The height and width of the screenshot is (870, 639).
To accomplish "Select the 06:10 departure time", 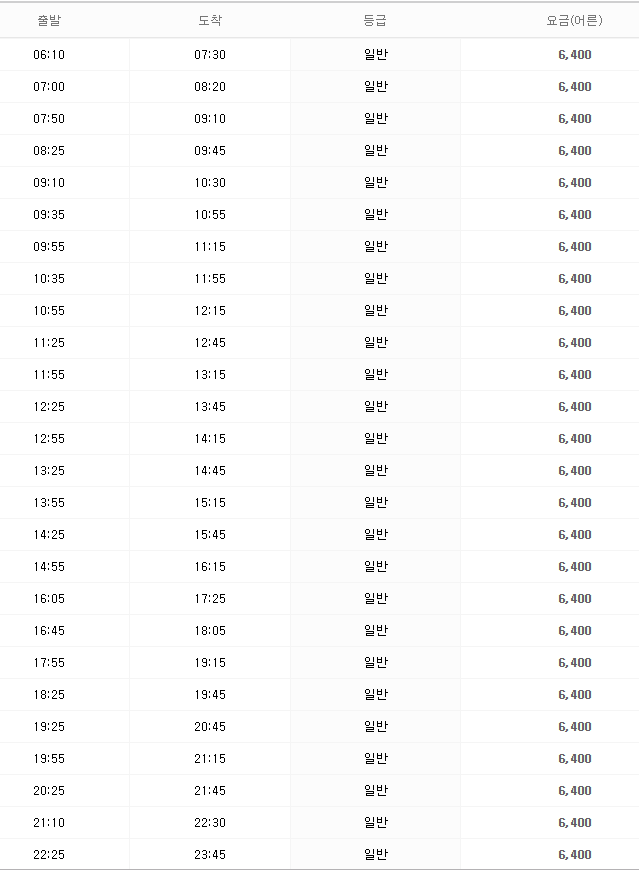I will (49, 54).
